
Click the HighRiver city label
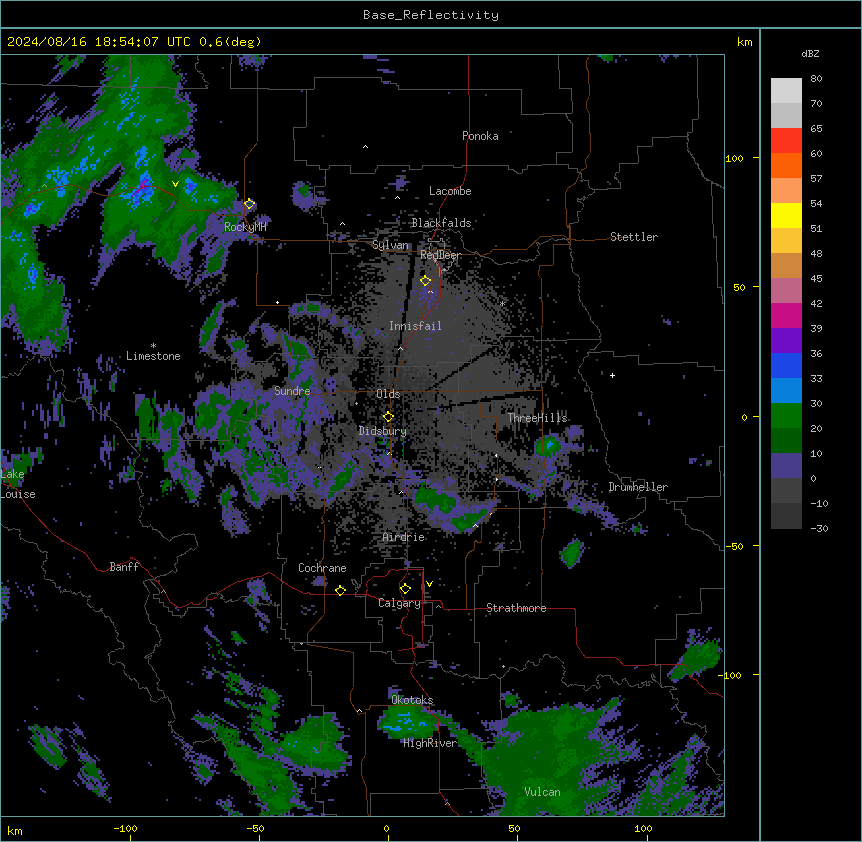pos(430,743)
